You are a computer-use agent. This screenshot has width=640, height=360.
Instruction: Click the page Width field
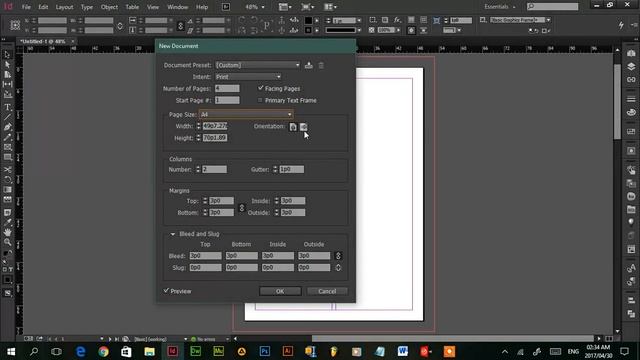[x=215, y=126]
